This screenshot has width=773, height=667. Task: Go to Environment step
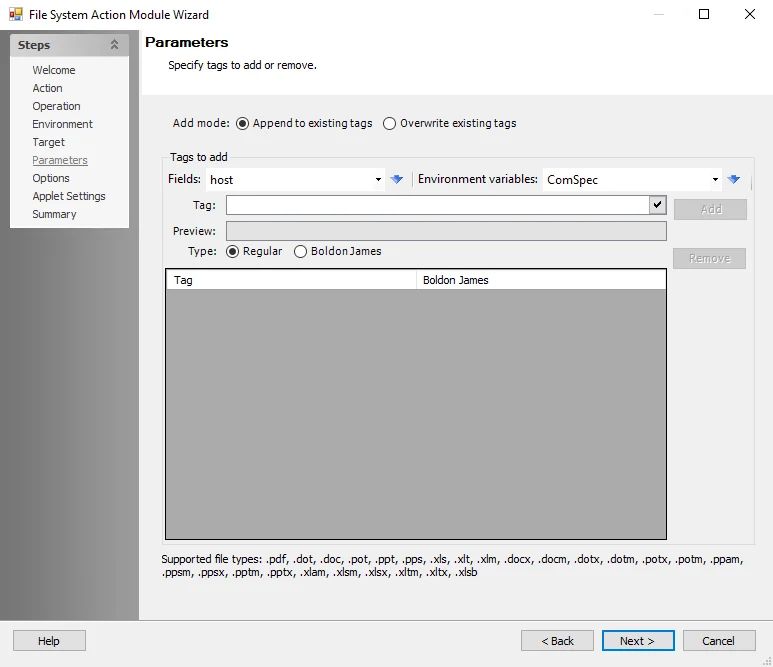click(63, 124)
